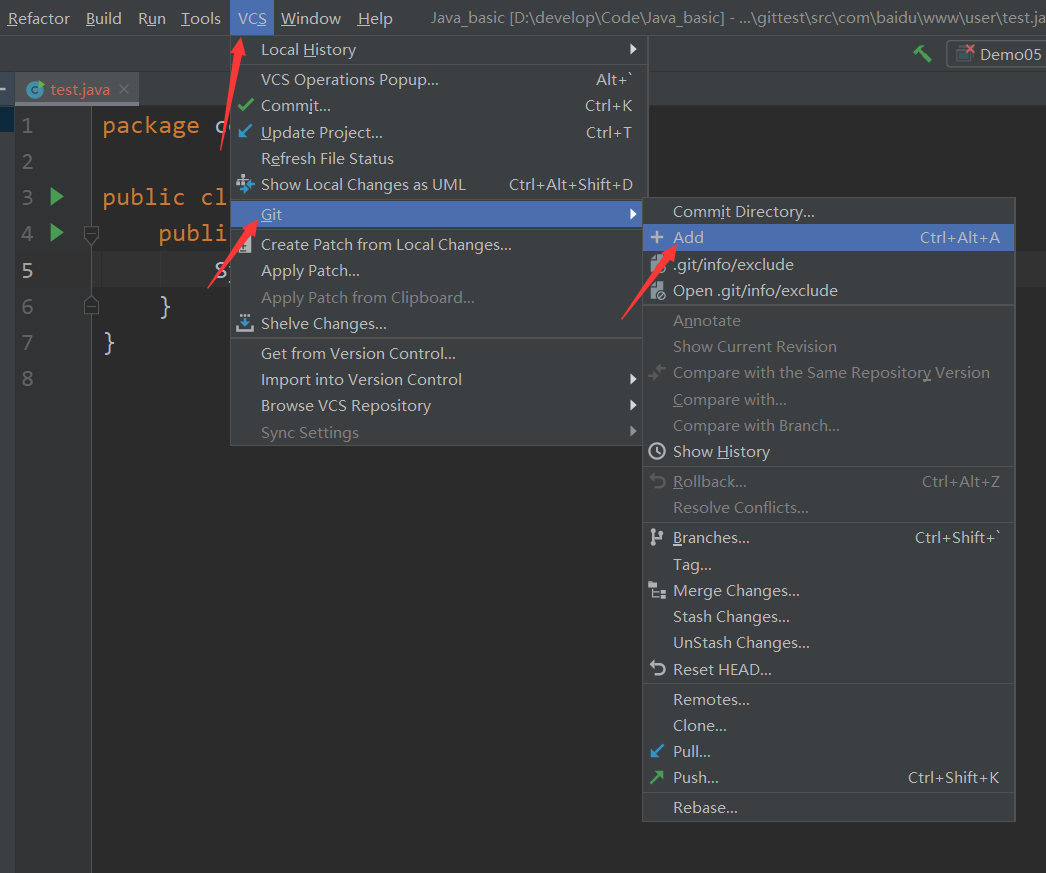Click the green hammer Build icon
Image resolution: width=1046 pixels, height=873 pixels.
(922, 53)
